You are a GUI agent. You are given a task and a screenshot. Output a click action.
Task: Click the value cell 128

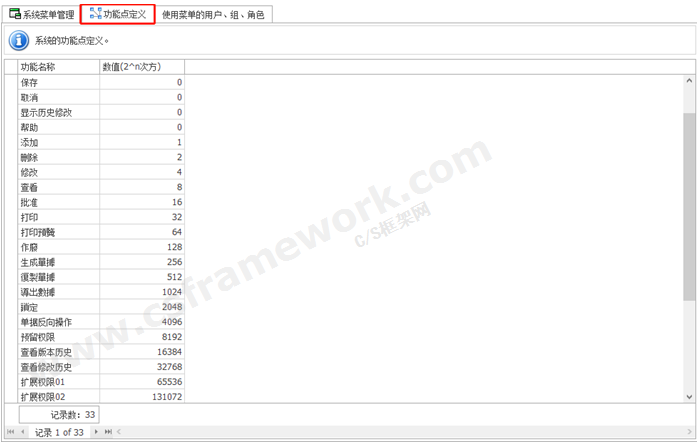142,247
